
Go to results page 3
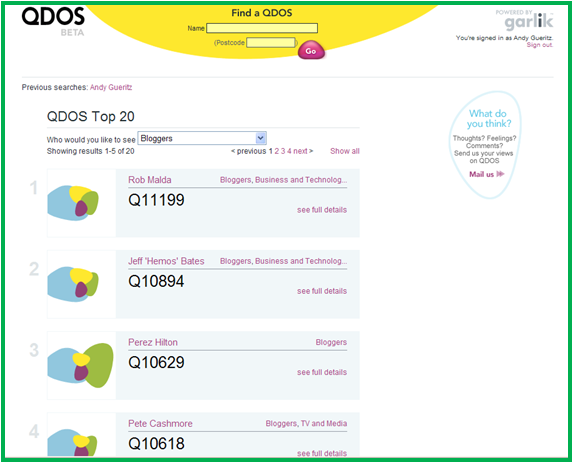[x=283, y=151]
